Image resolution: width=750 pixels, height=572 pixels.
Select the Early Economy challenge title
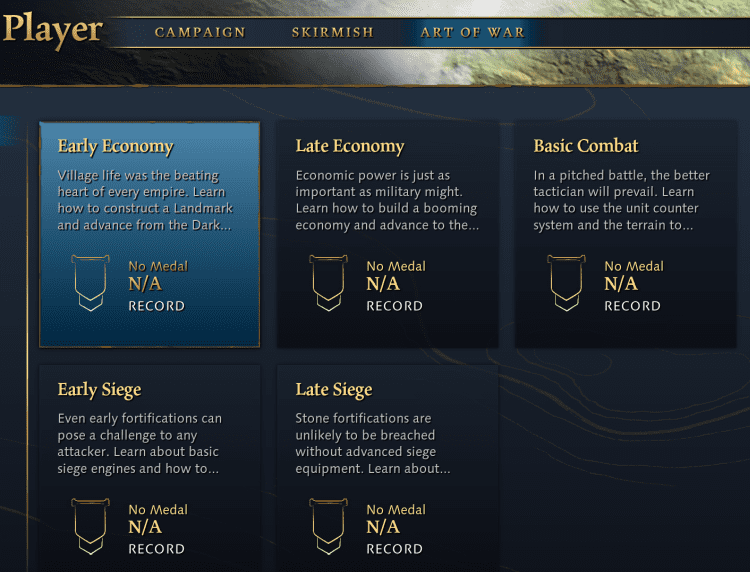(x=115, y=146)
